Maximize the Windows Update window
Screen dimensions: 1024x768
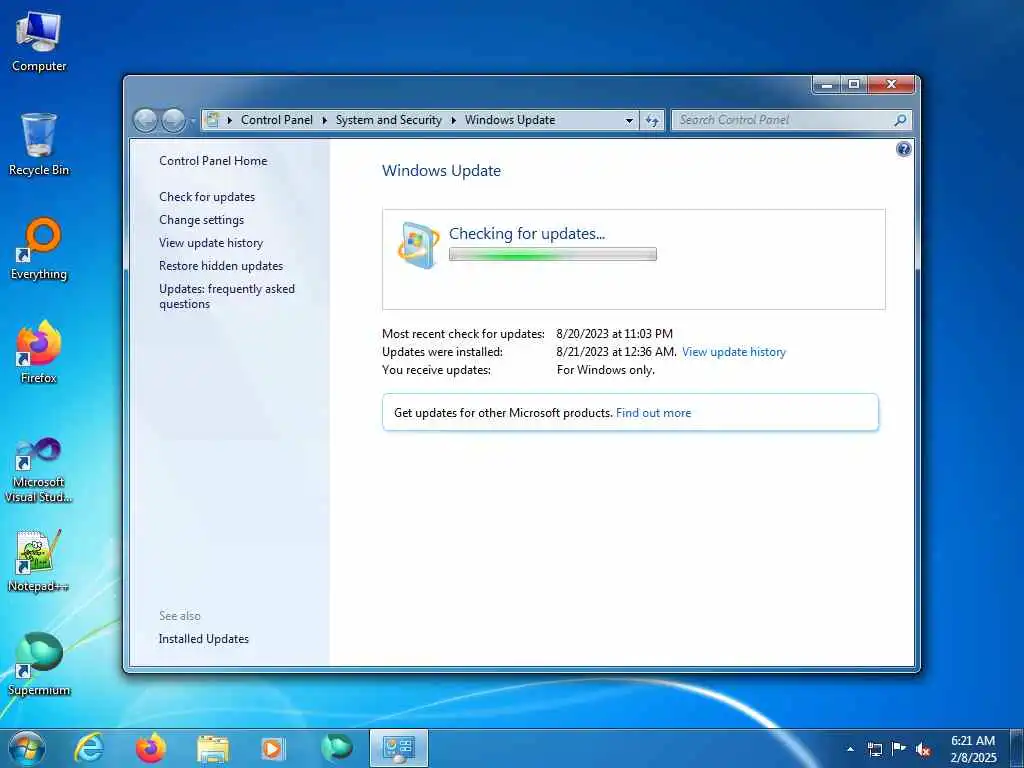(x=854, y=84)
